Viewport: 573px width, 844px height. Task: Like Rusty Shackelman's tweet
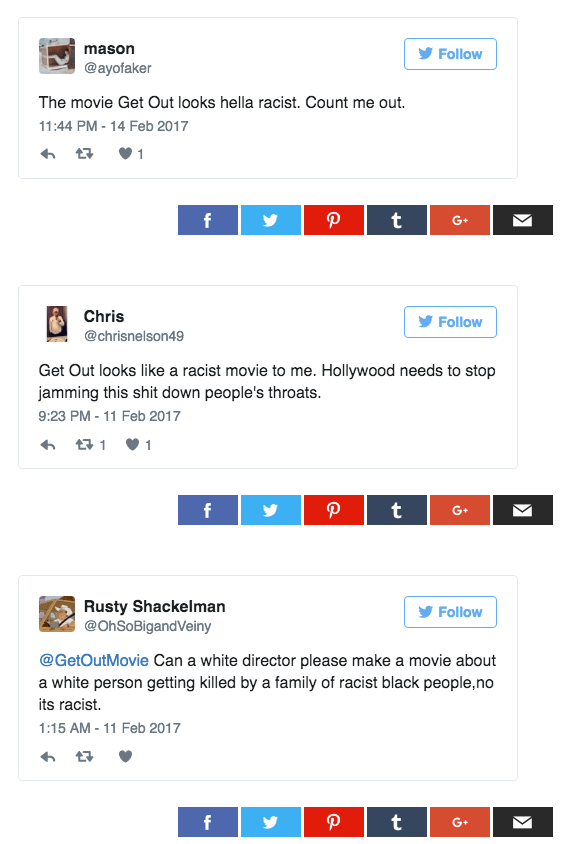(x=125, y=757)
